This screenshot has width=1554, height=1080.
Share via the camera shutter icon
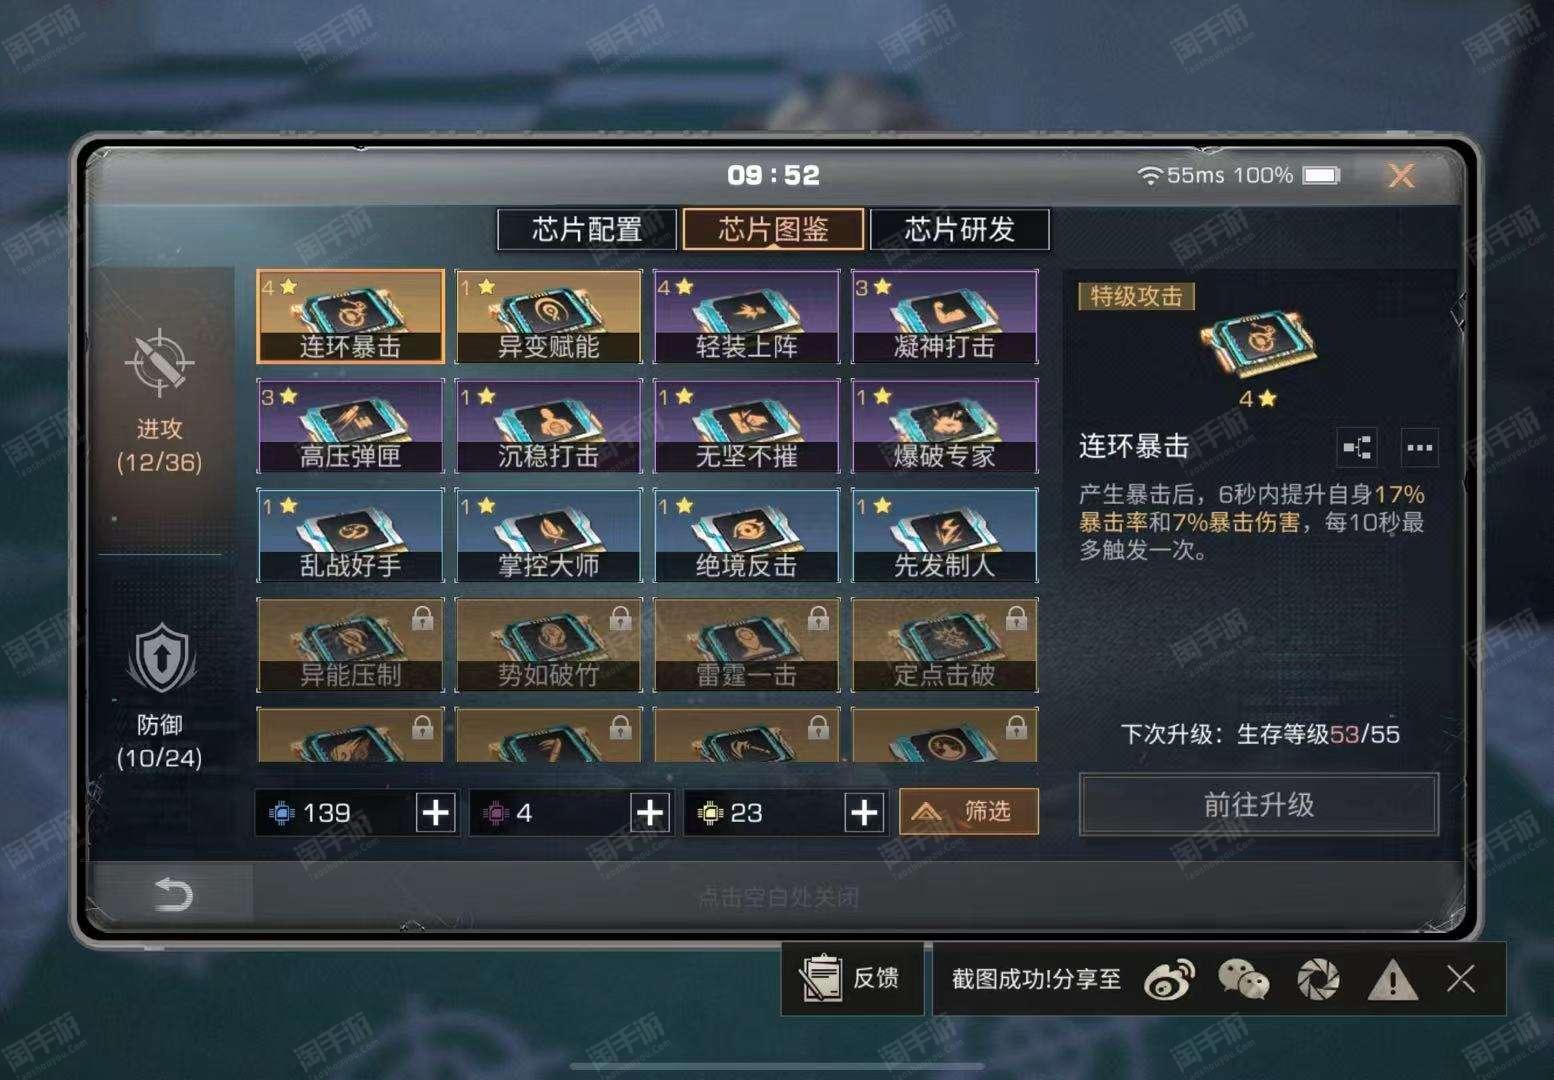[1318, 979]
